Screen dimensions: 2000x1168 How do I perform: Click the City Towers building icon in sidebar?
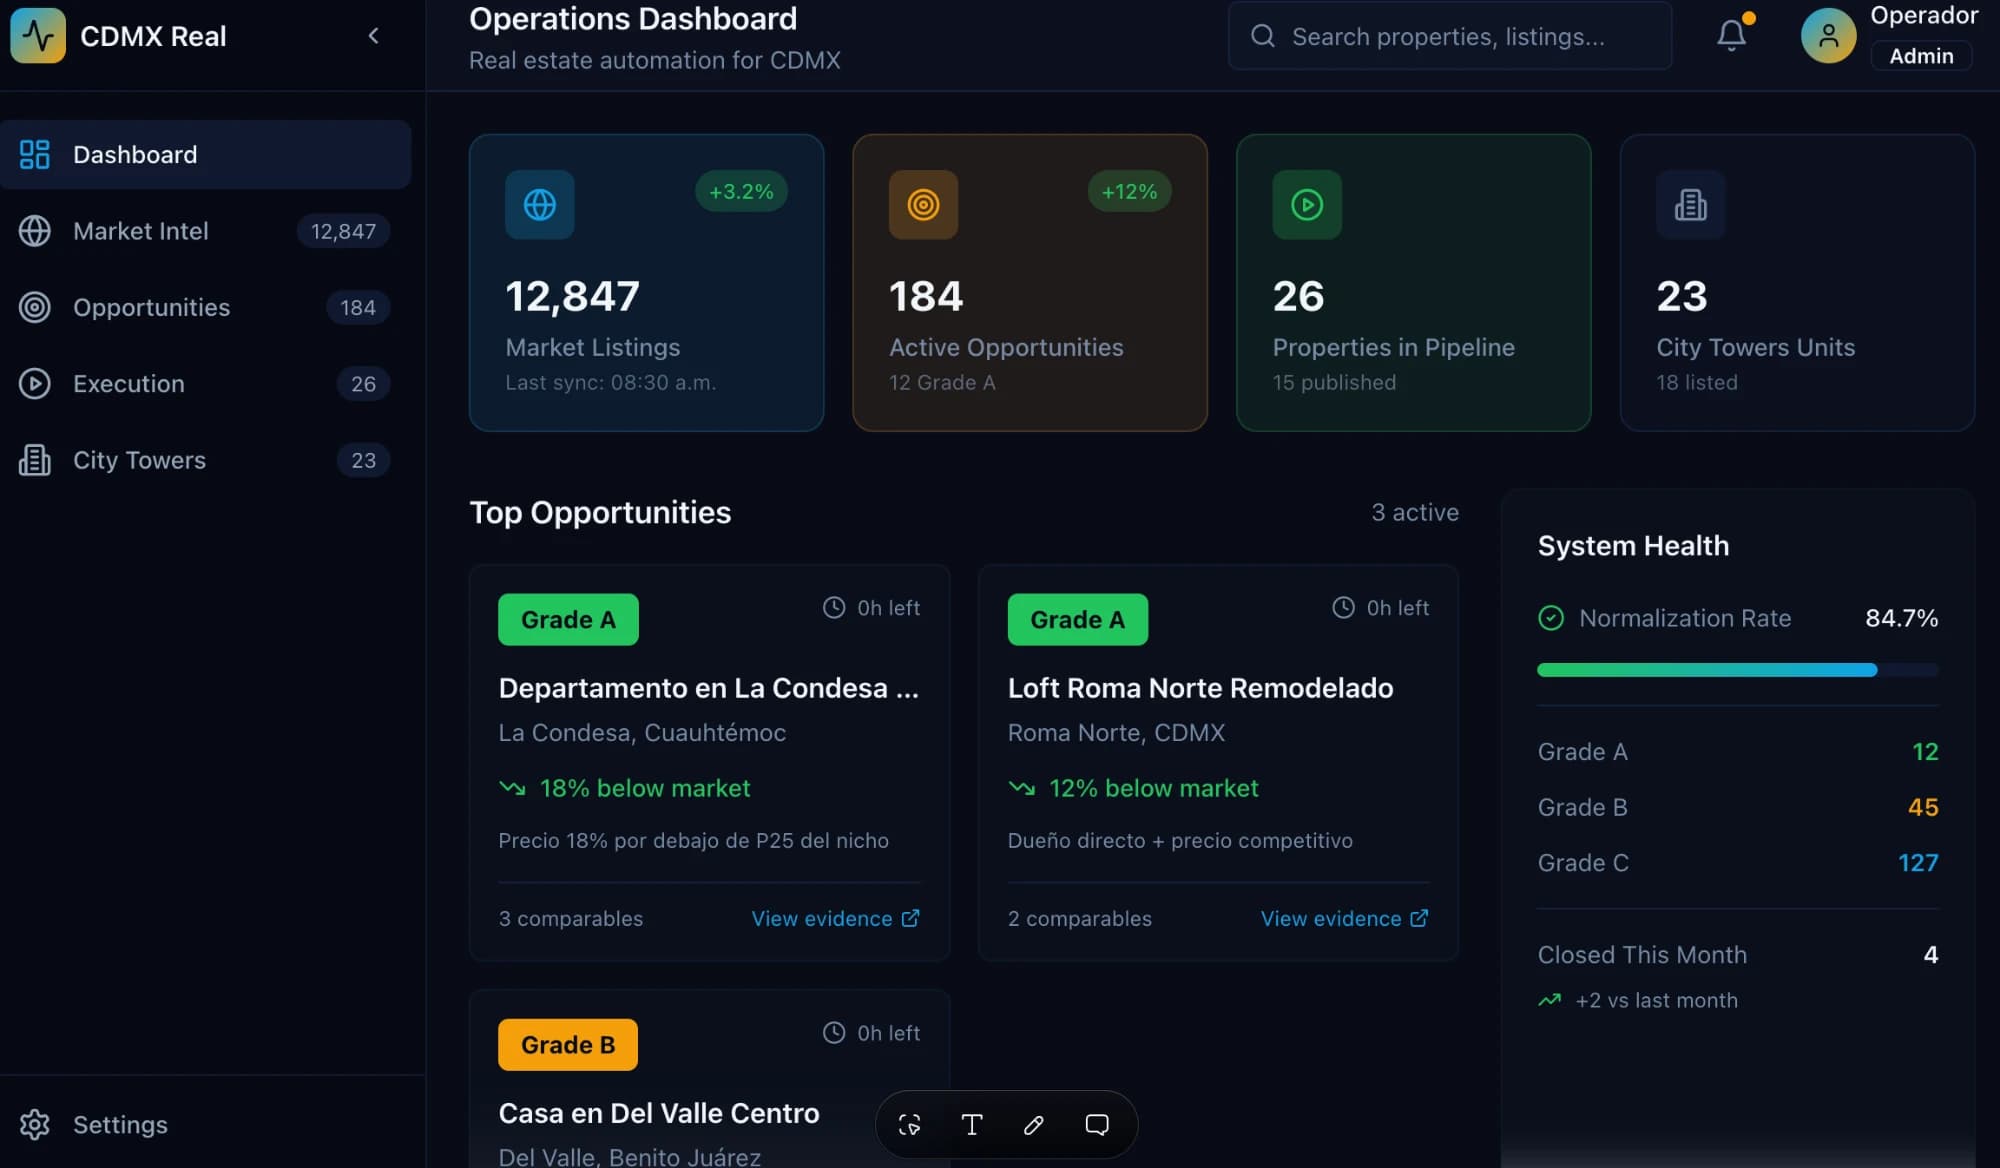[35, 460]
